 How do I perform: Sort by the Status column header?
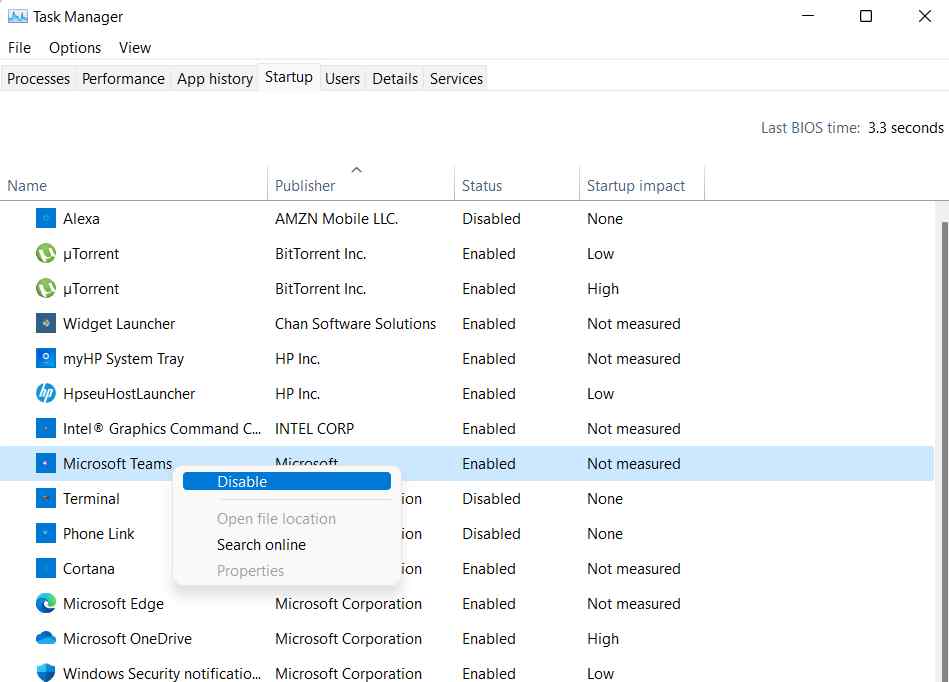point(517,185)
